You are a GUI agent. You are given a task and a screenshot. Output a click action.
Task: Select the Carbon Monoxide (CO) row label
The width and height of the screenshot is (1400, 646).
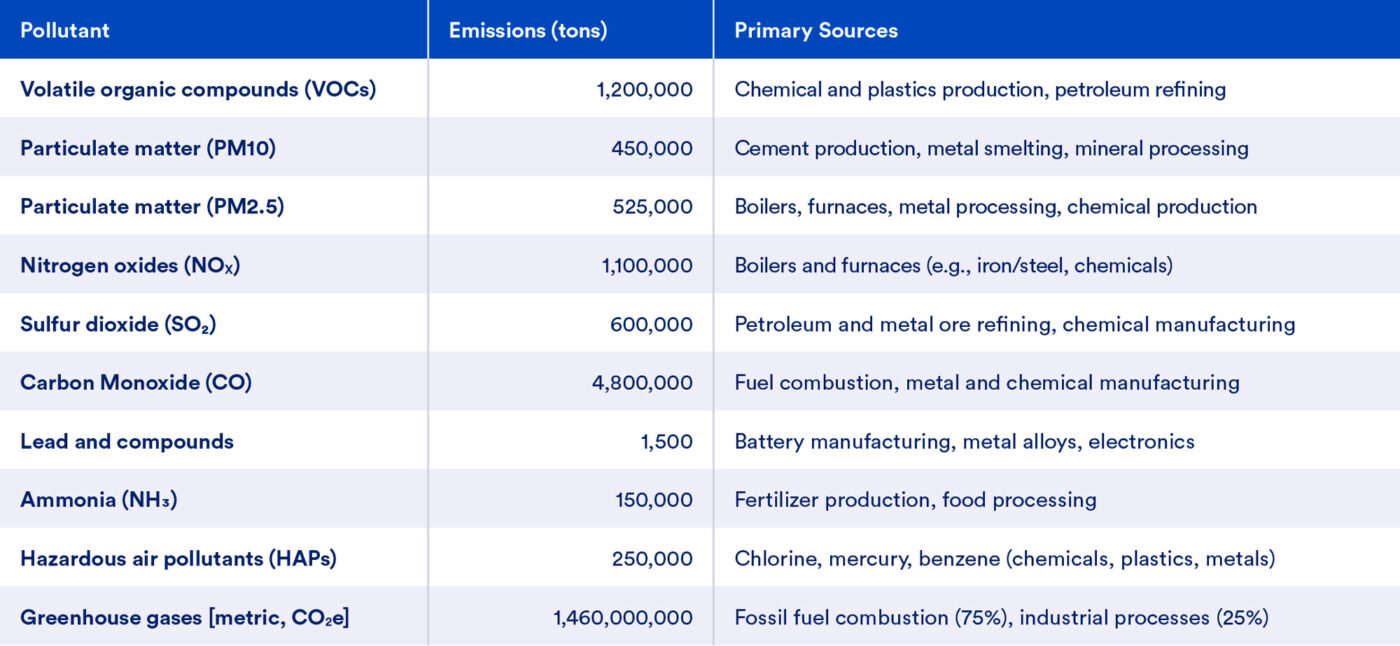click(136, 383)
